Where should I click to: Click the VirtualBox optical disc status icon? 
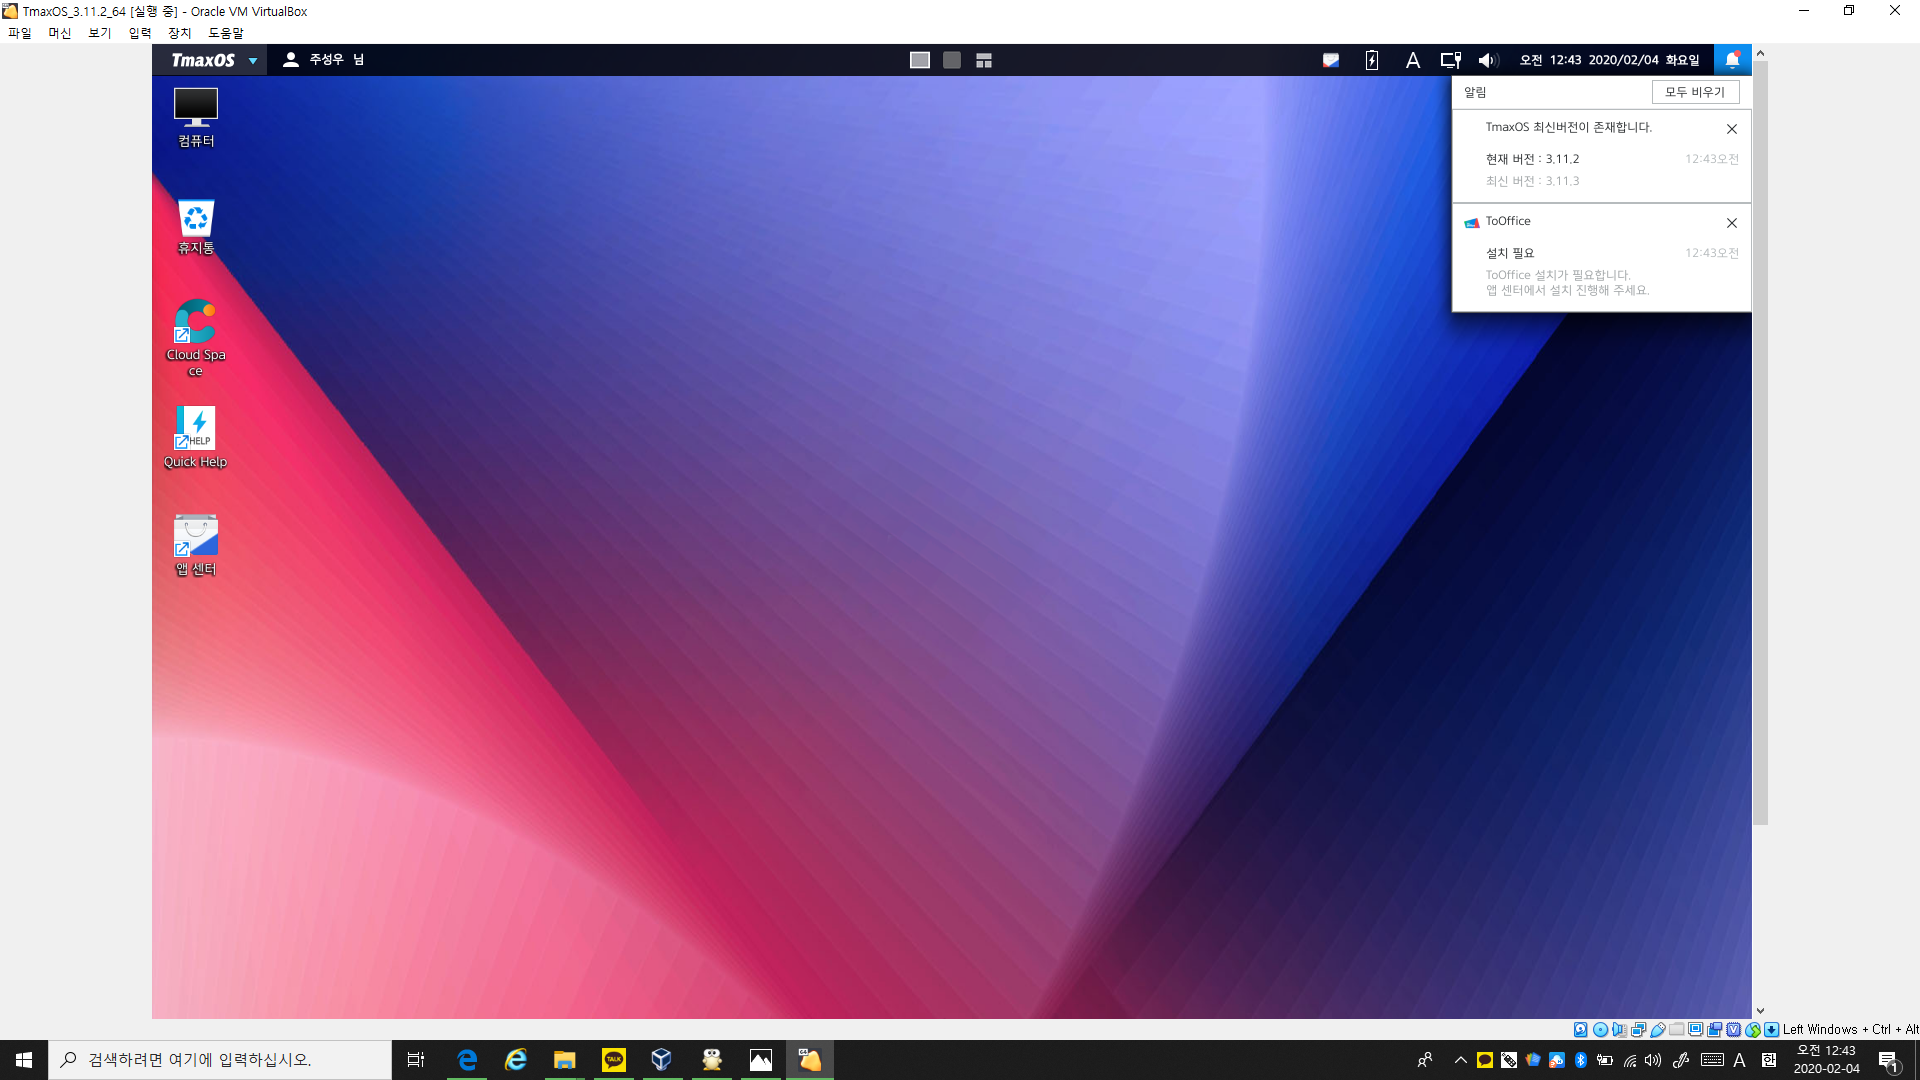point(1600,1029)
